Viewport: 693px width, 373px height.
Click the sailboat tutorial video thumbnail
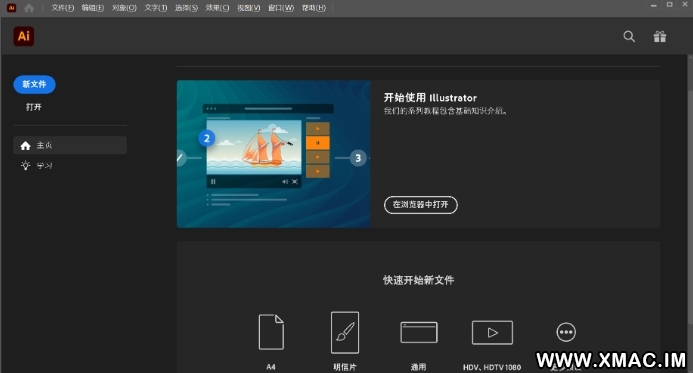click(254, 147)
